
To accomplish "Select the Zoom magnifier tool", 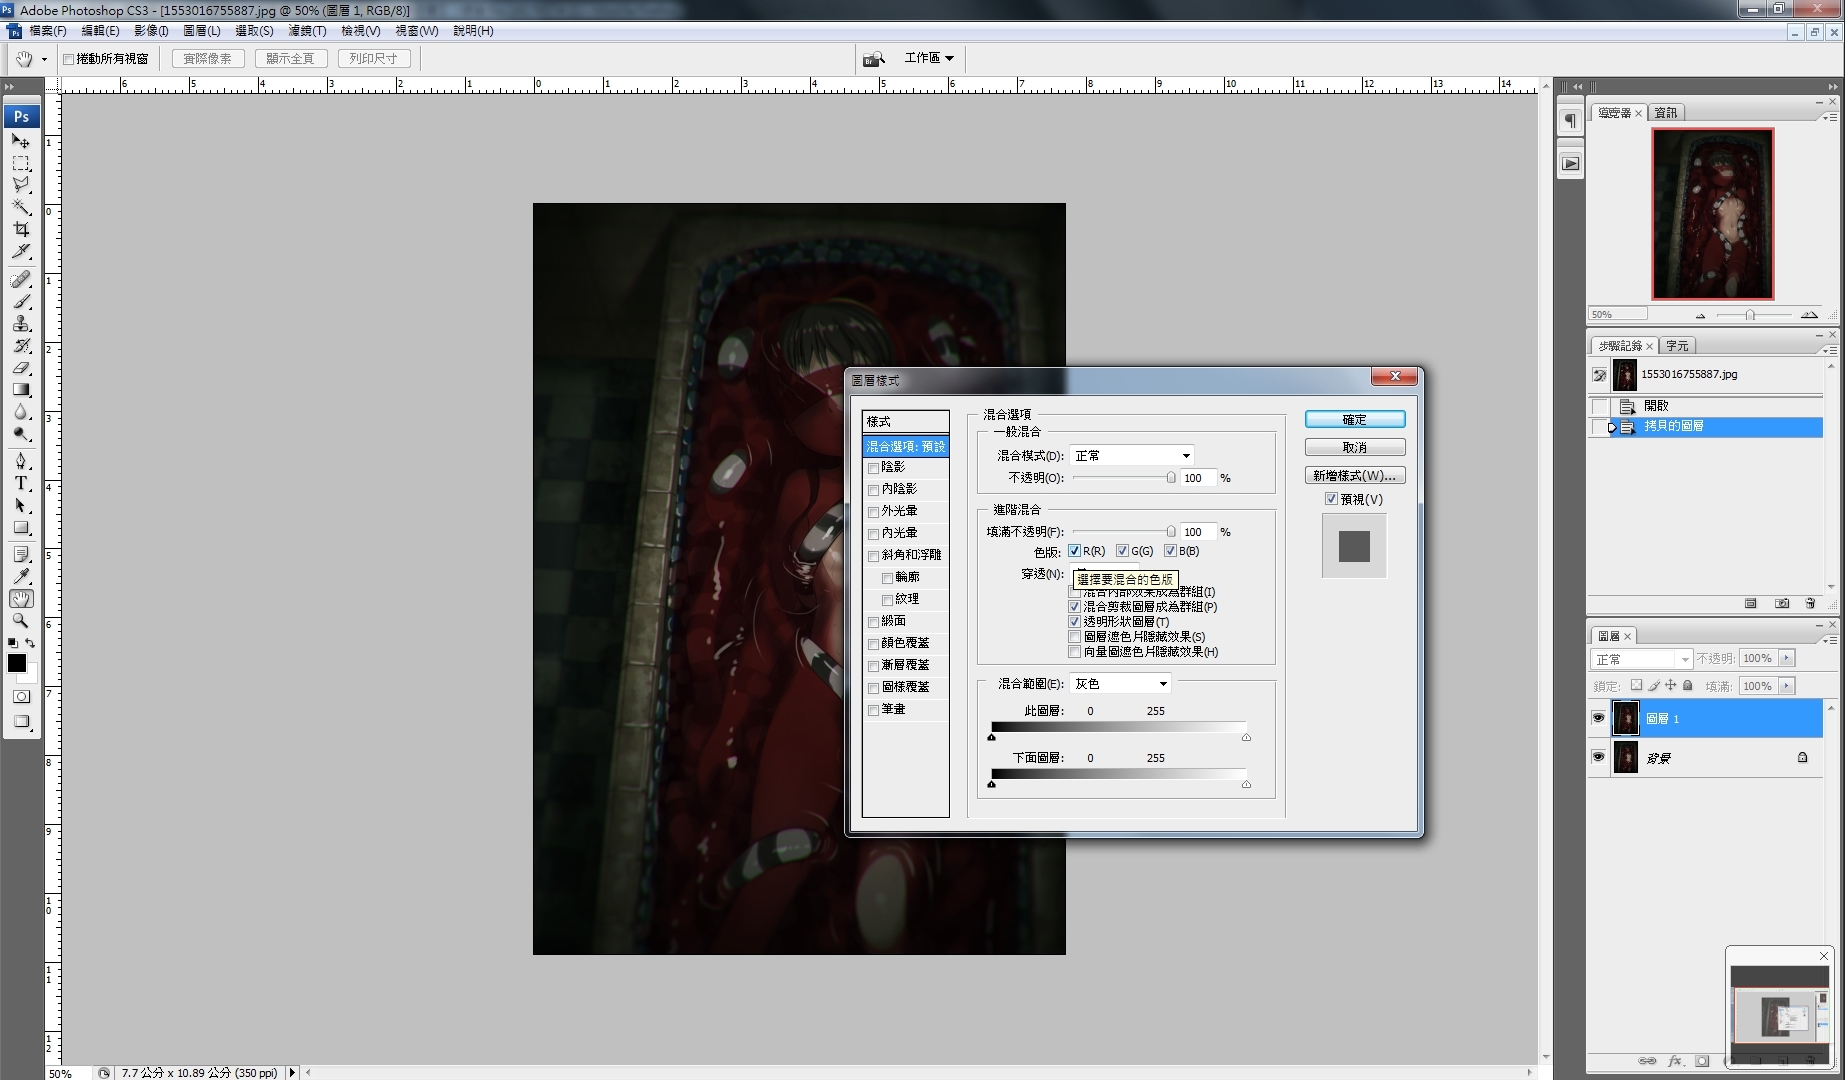I will [21, 620].
